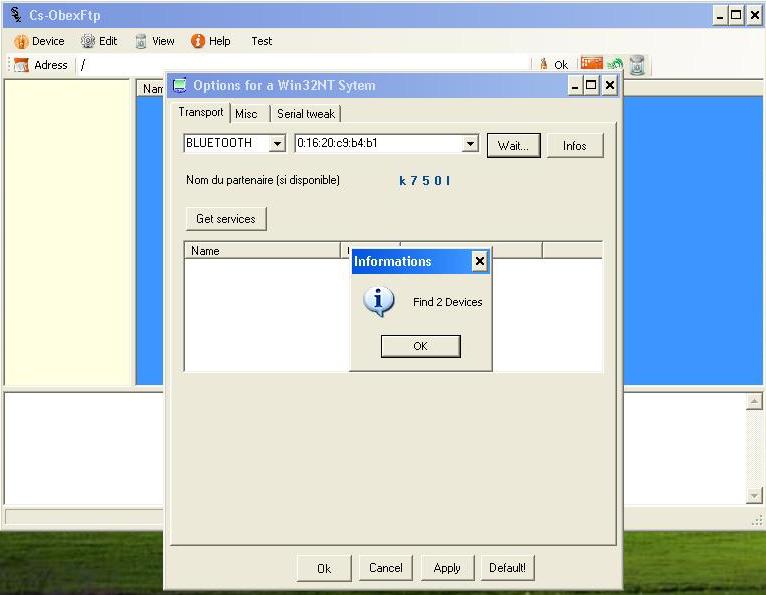766x595 pixels.
Task: Click the Adress icon beside the path bar
Action: click(x=21, y=65)
